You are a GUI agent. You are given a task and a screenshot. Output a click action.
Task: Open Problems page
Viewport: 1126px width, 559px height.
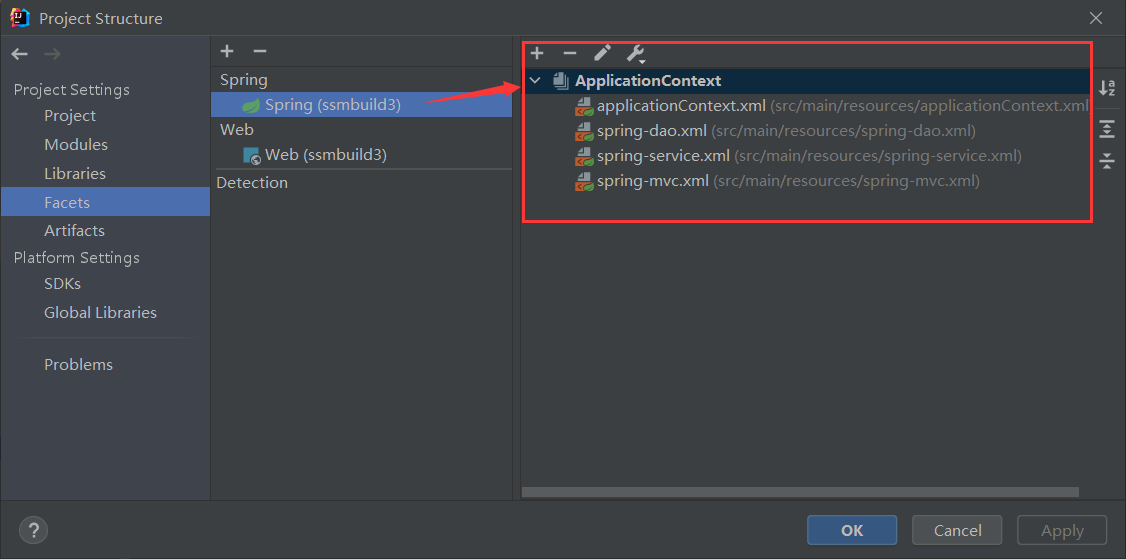78,364
